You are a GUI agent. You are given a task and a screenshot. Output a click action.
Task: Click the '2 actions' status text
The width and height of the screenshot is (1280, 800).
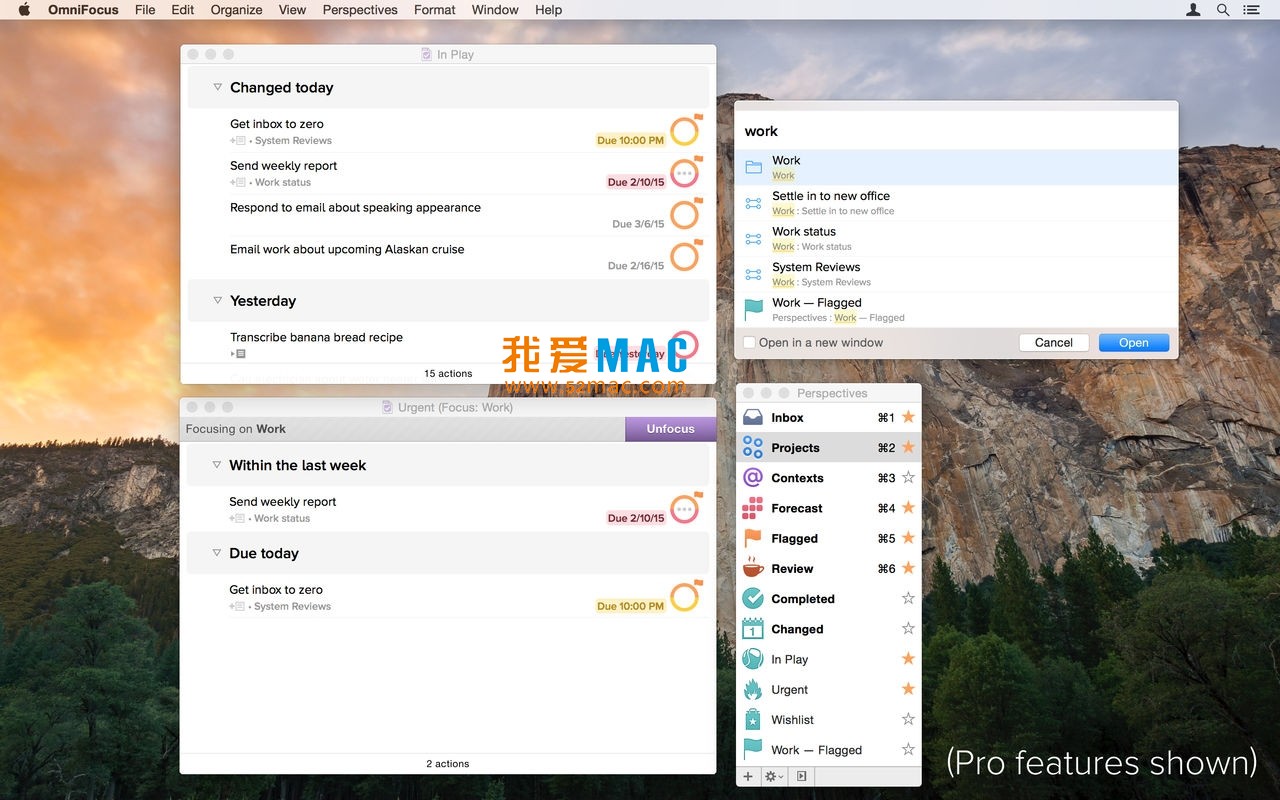click(x=448, y=764)
